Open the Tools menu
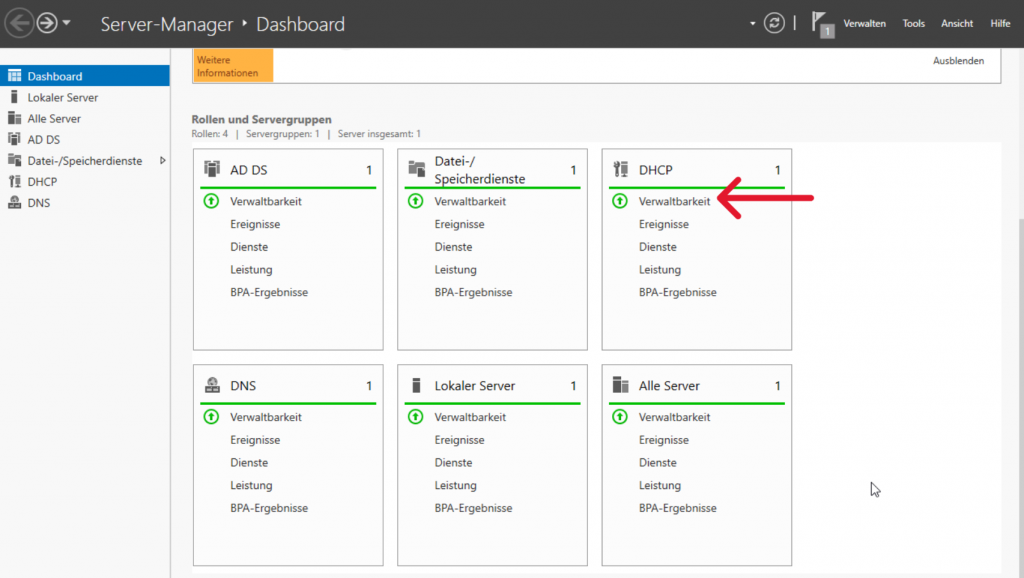 913,24
